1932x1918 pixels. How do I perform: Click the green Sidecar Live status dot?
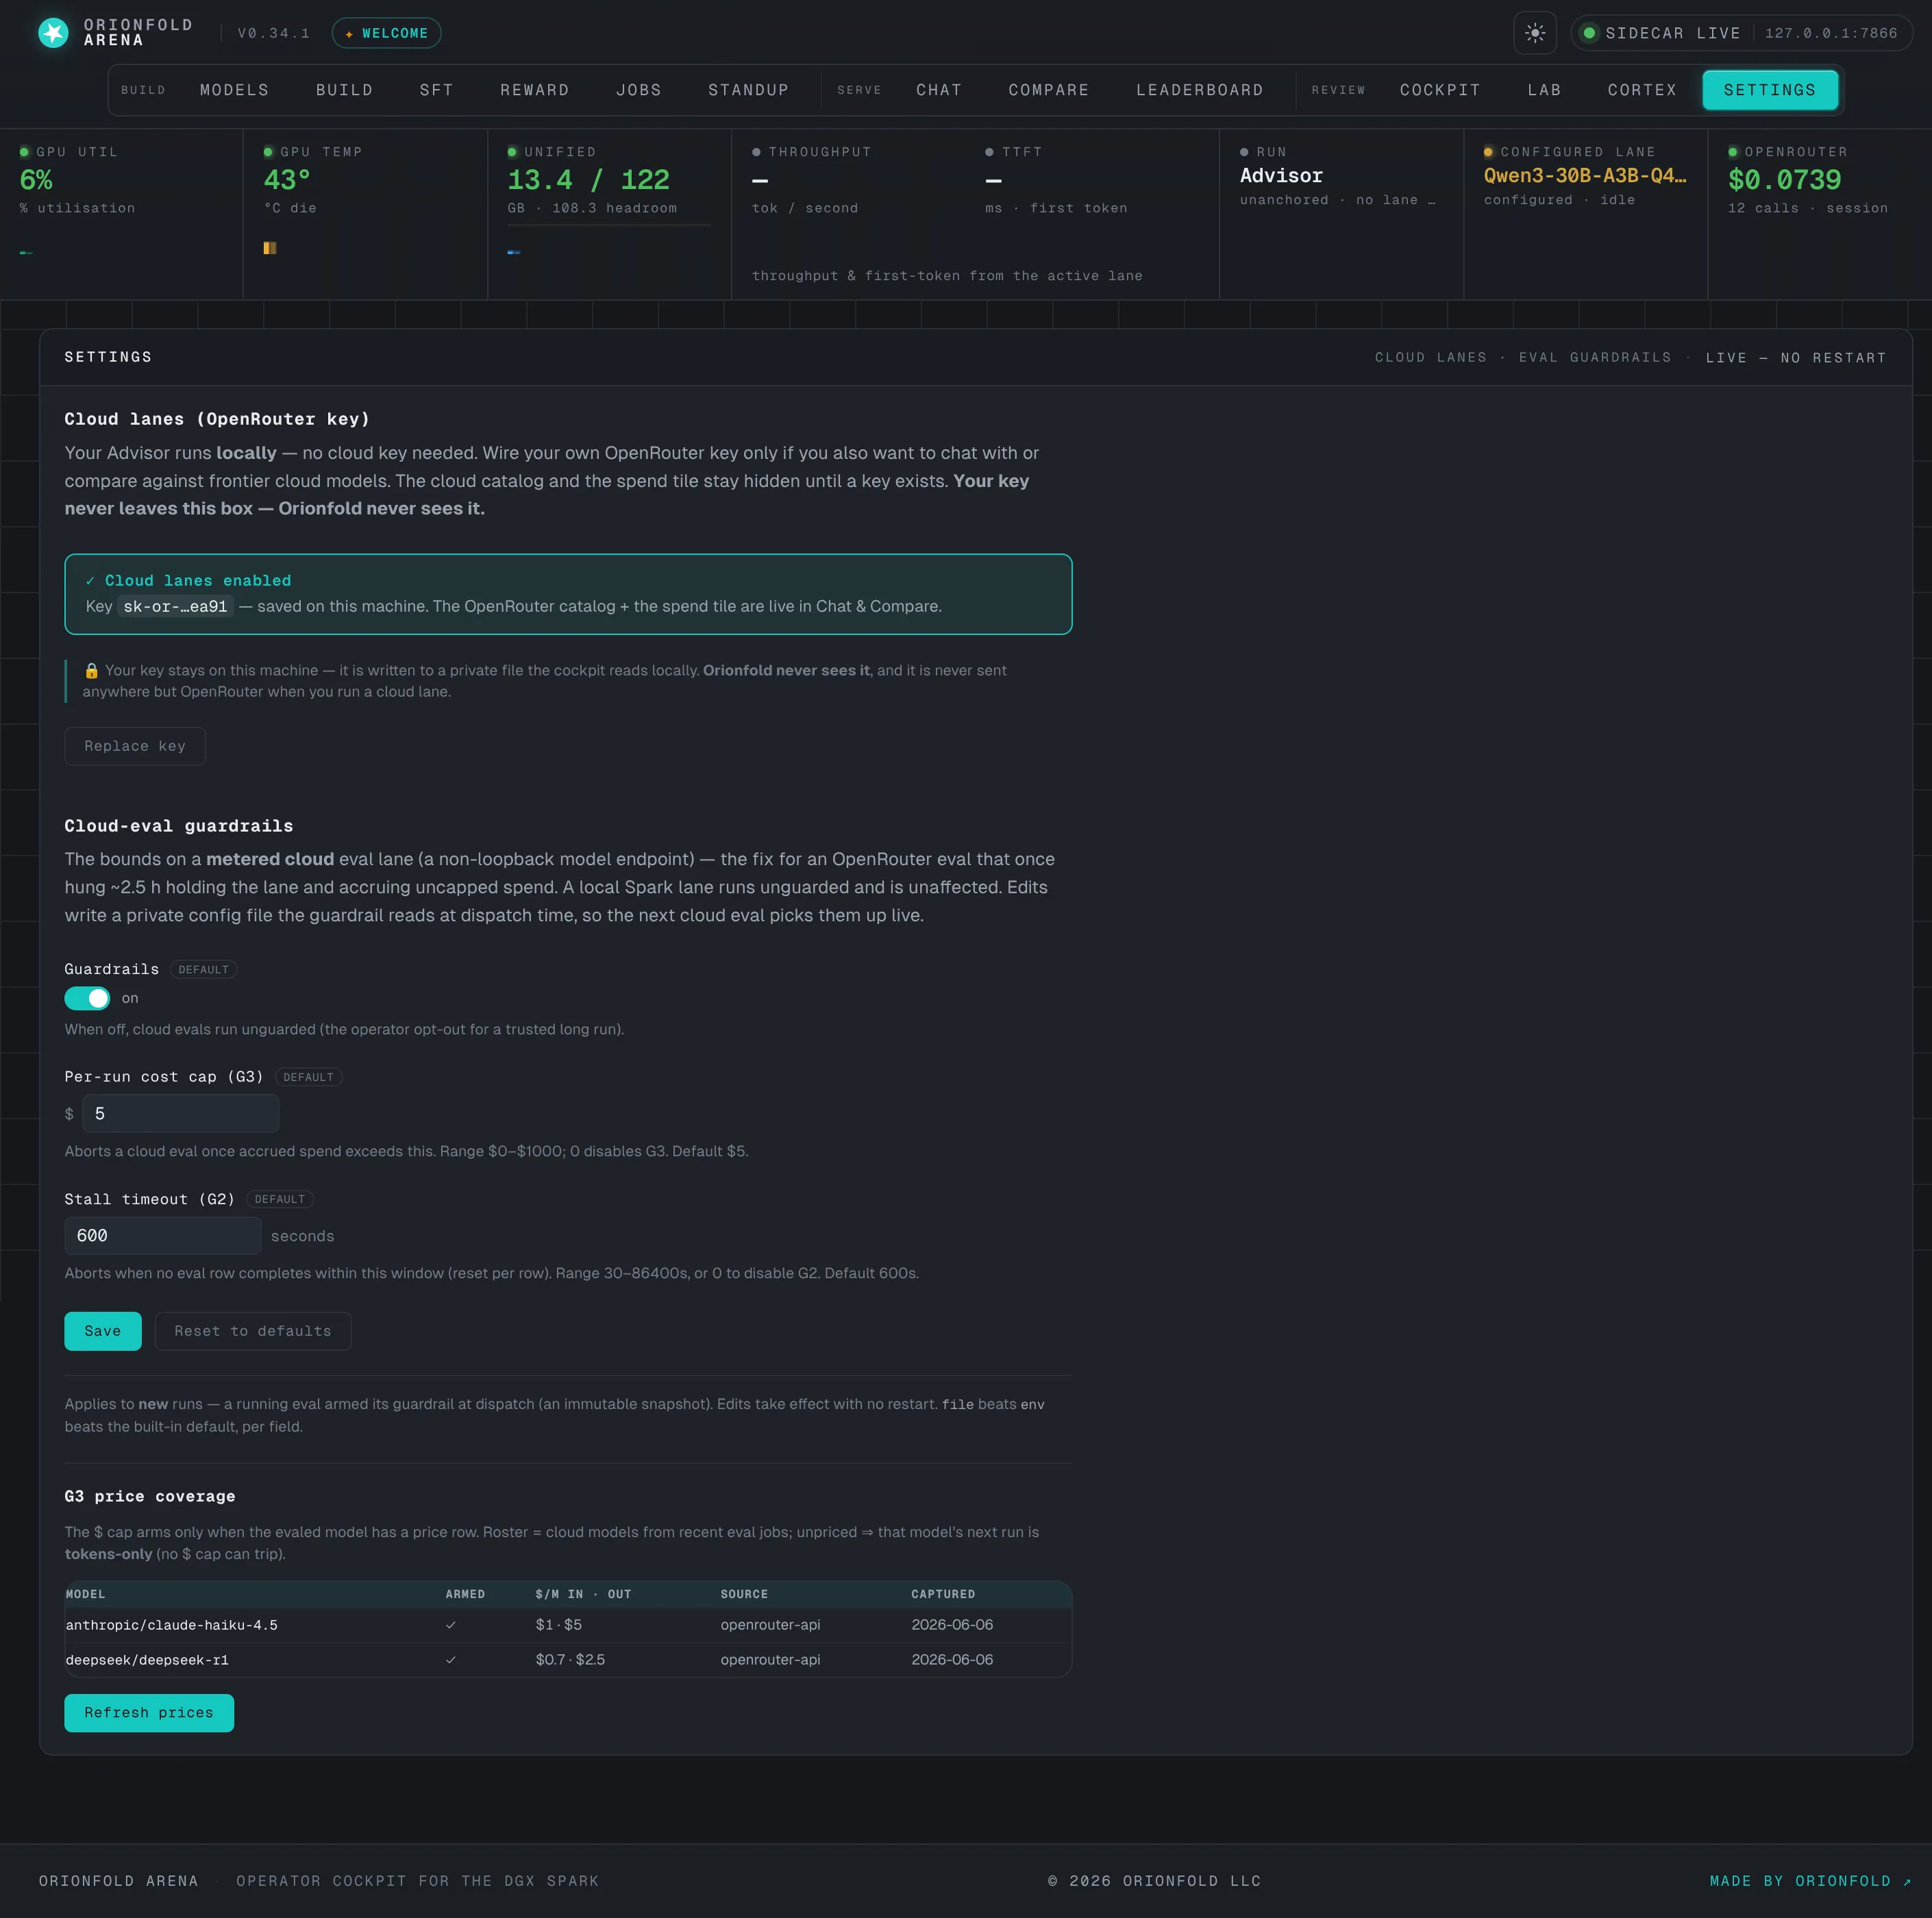click(1588, 33)
